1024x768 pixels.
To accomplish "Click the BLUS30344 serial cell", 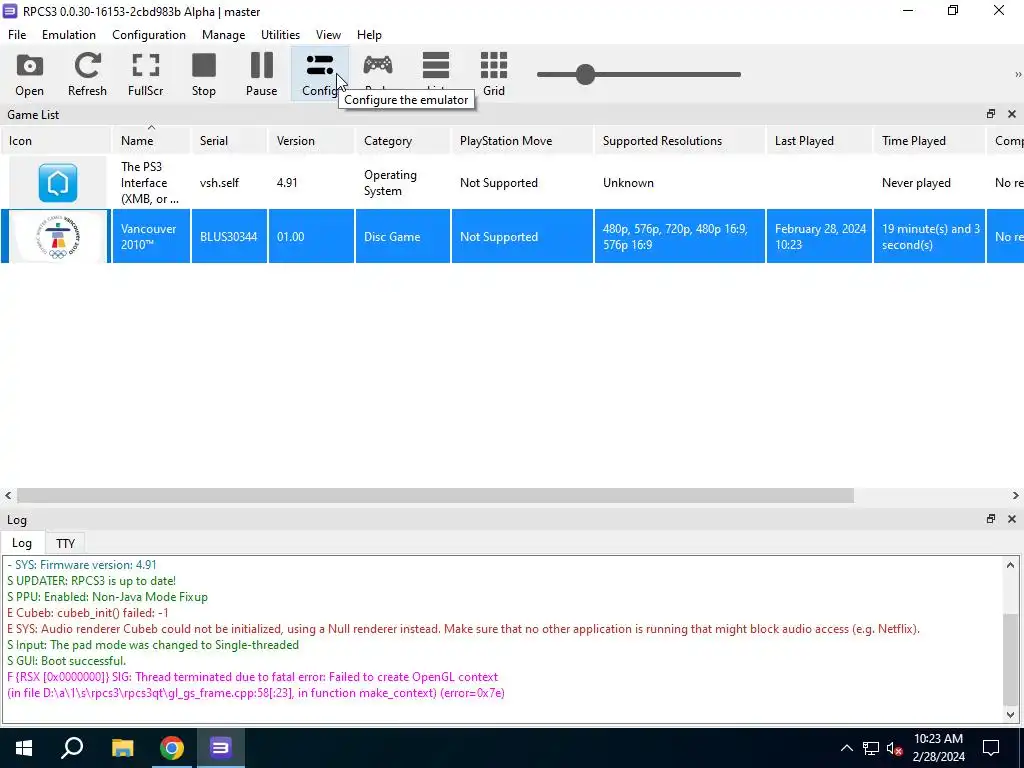I will tap(229, 236).
